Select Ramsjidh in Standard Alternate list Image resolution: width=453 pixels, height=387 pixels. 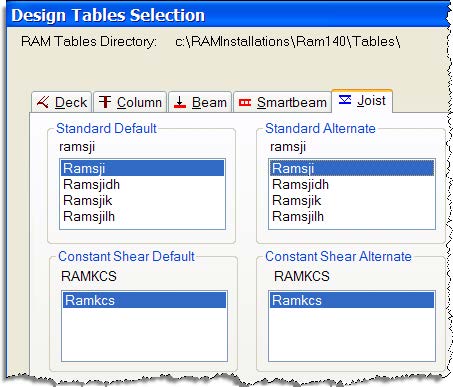352,184
